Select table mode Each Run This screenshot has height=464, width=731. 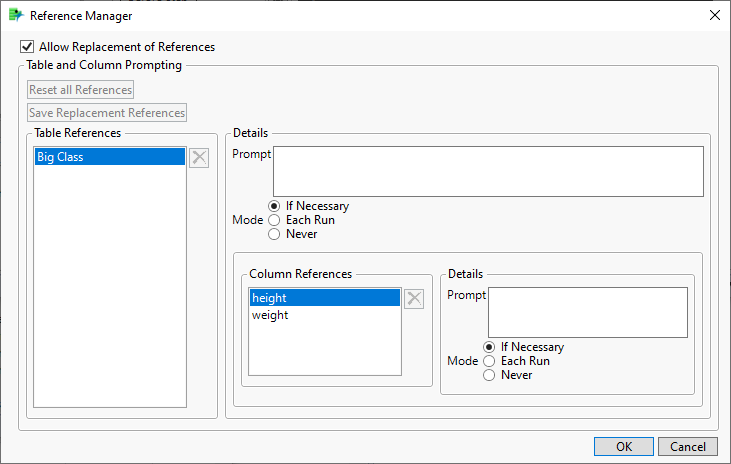pyautogui.click(x=275, y=220)
